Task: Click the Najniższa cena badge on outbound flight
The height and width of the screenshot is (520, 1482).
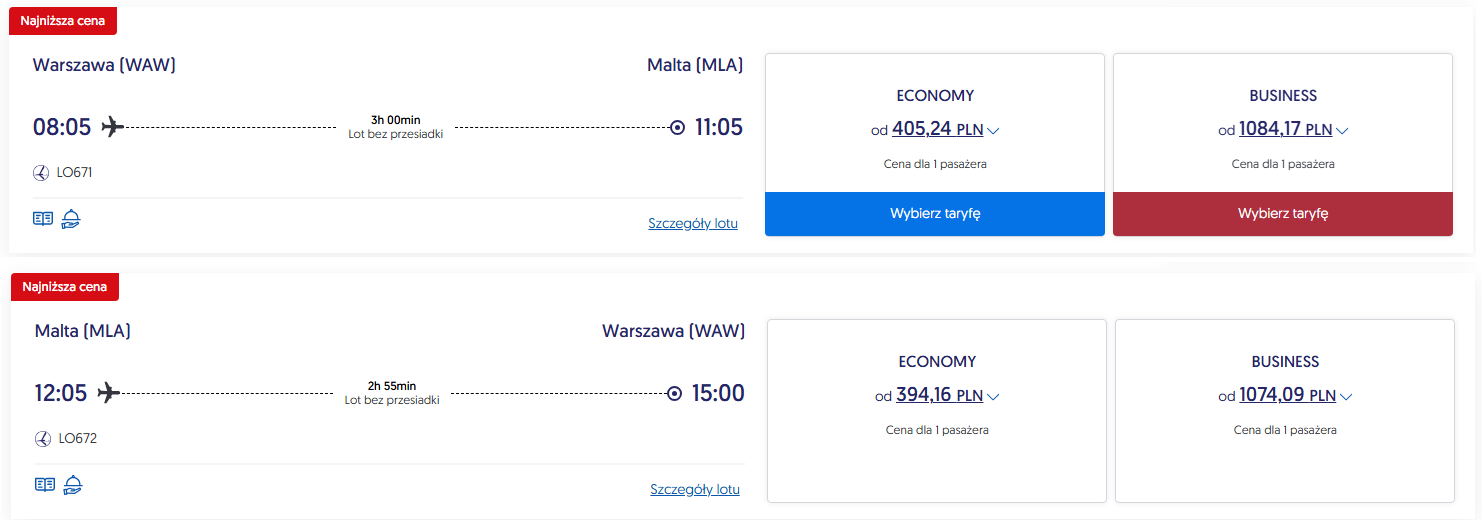Action: [x=63, y=21]
